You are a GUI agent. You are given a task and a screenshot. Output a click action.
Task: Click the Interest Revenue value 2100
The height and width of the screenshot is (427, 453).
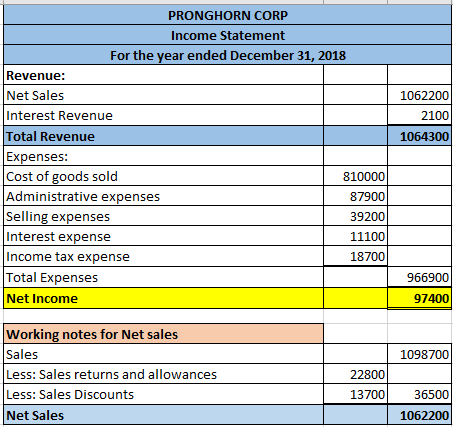419,115
